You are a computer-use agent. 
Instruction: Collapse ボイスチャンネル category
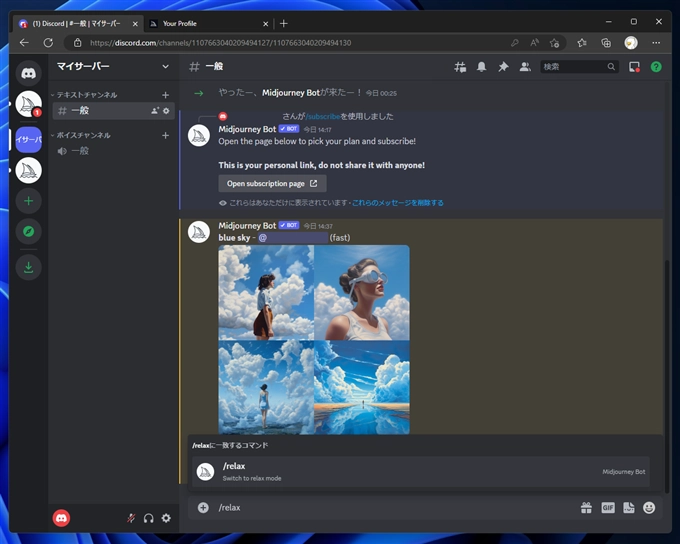coord(81,135)
